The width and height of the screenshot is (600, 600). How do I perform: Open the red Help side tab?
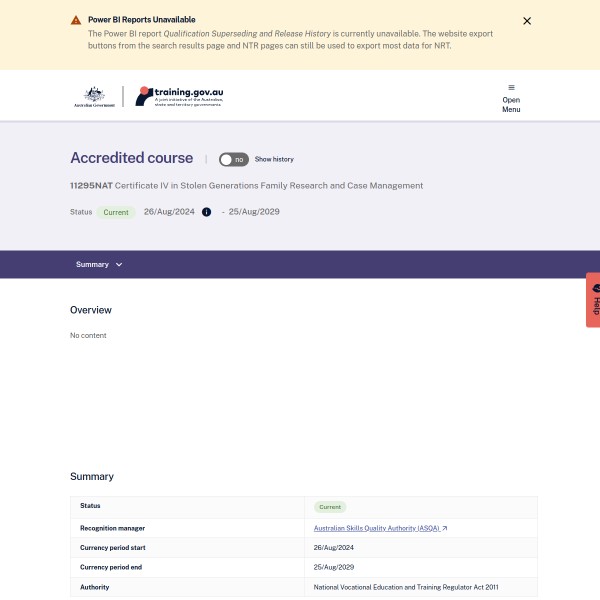(593, 300)
